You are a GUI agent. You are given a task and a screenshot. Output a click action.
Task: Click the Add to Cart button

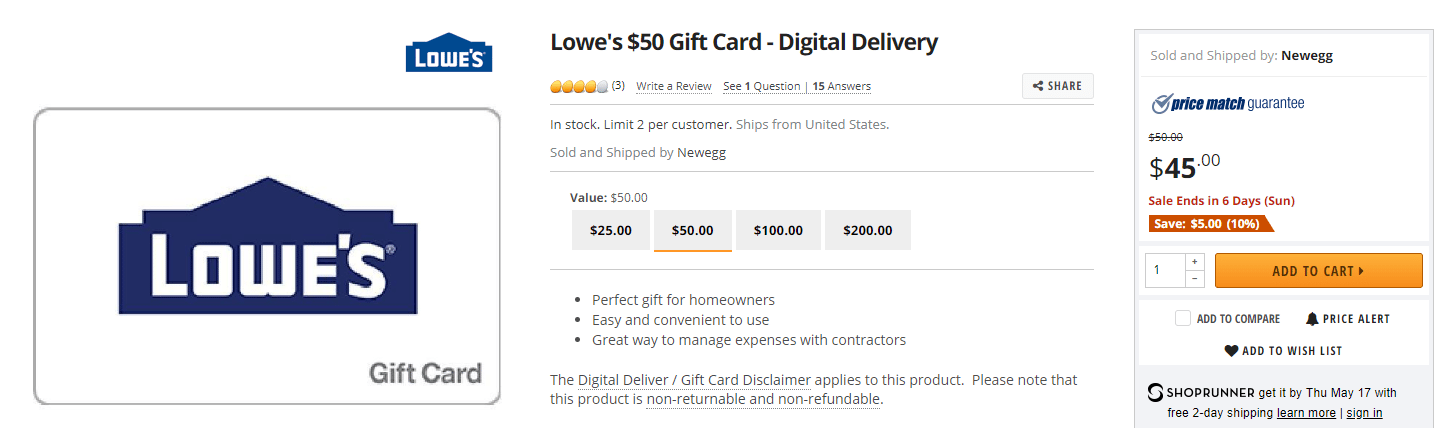click(1318, 271)
